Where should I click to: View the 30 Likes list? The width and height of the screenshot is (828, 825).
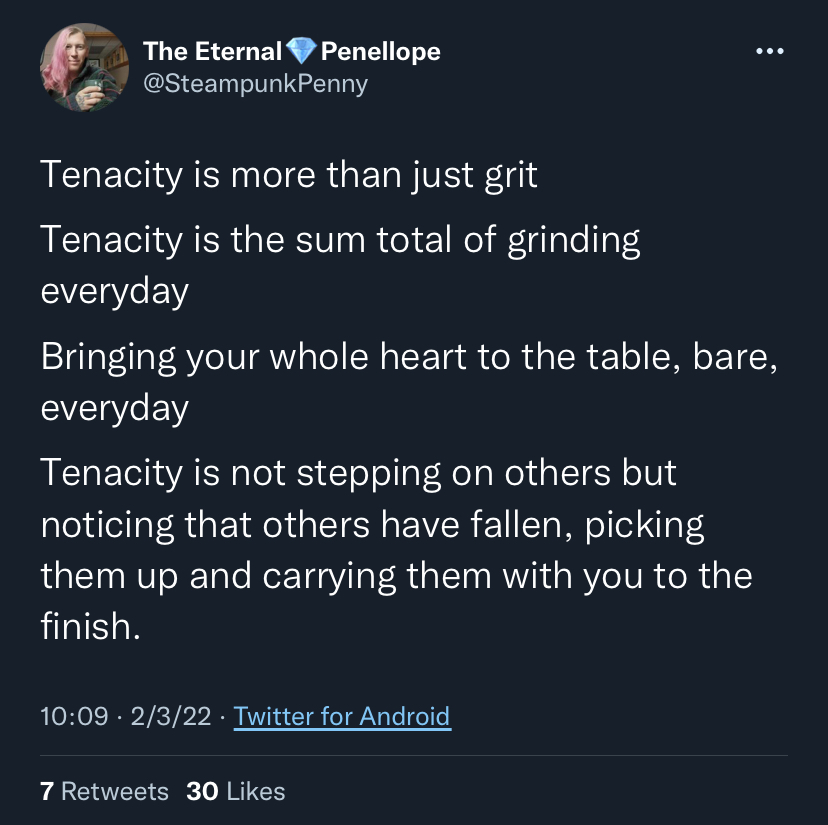pyautogui.click(x=236, y=791)
